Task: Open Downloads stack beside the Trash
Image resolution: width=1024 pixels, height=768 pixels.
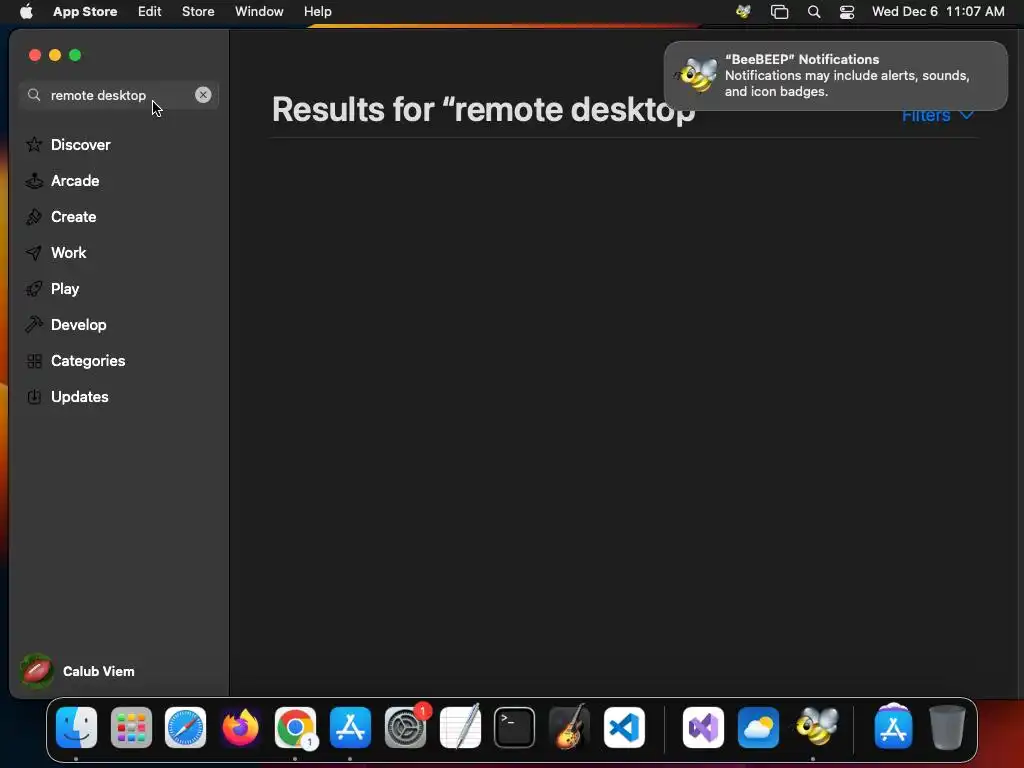Action: pyautogui.click(x=893, y=726)
